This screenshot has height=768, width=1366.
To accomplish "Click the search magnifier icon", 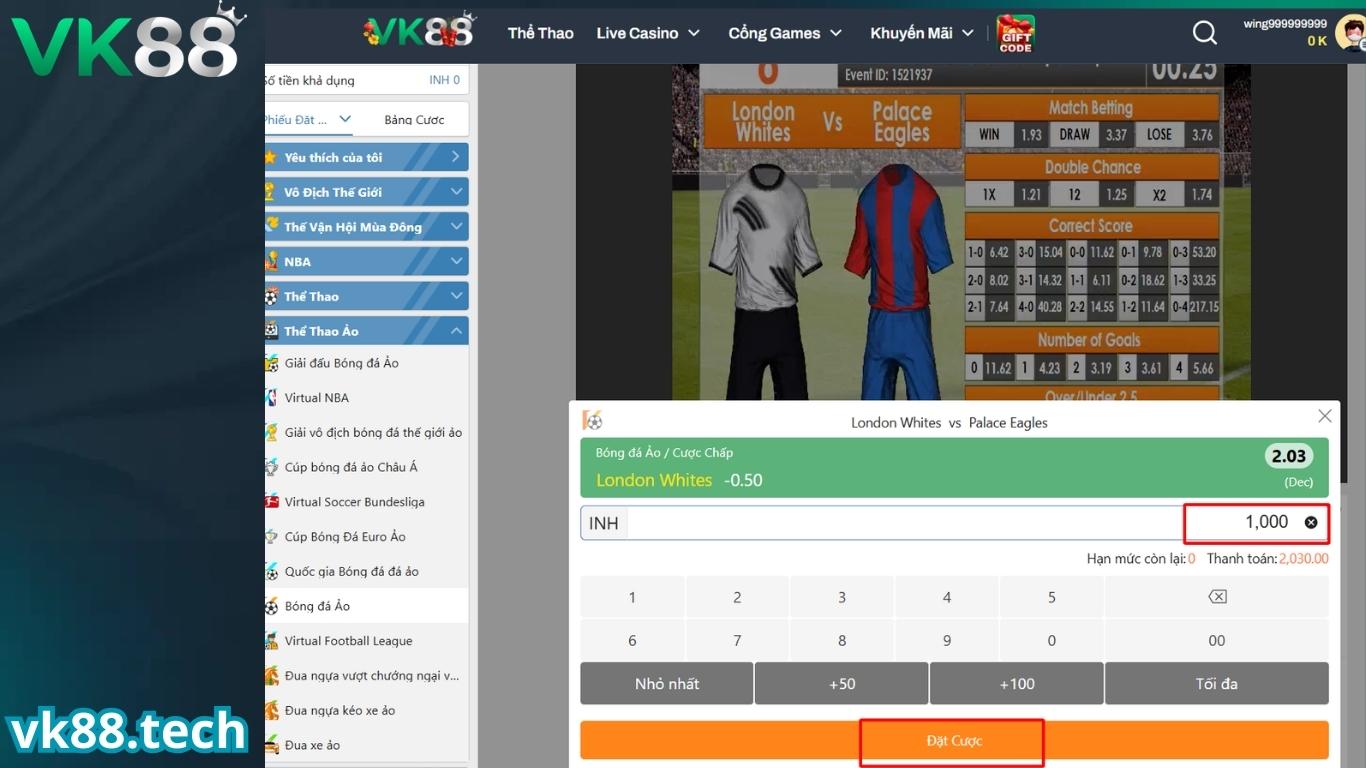I will coord(1205,33).
